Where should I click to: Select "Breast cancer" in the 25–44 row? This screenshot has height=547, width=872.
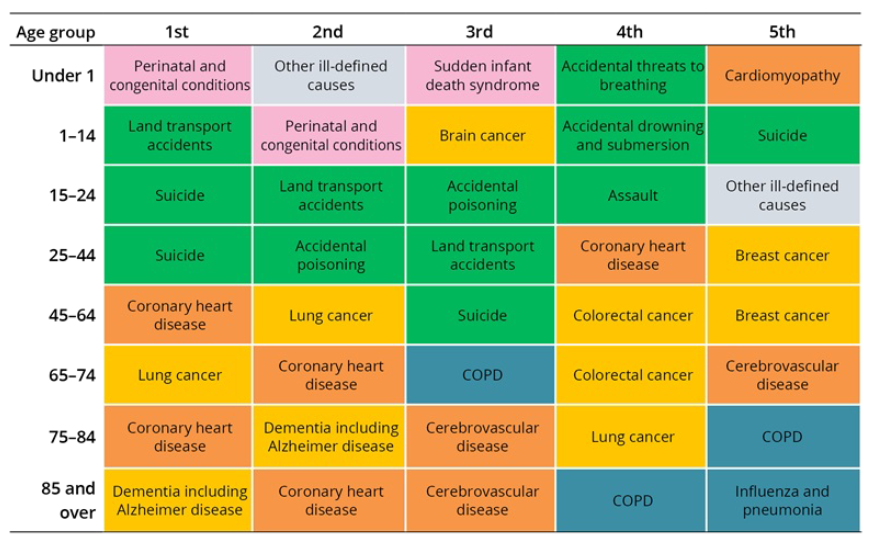point(782,256)
